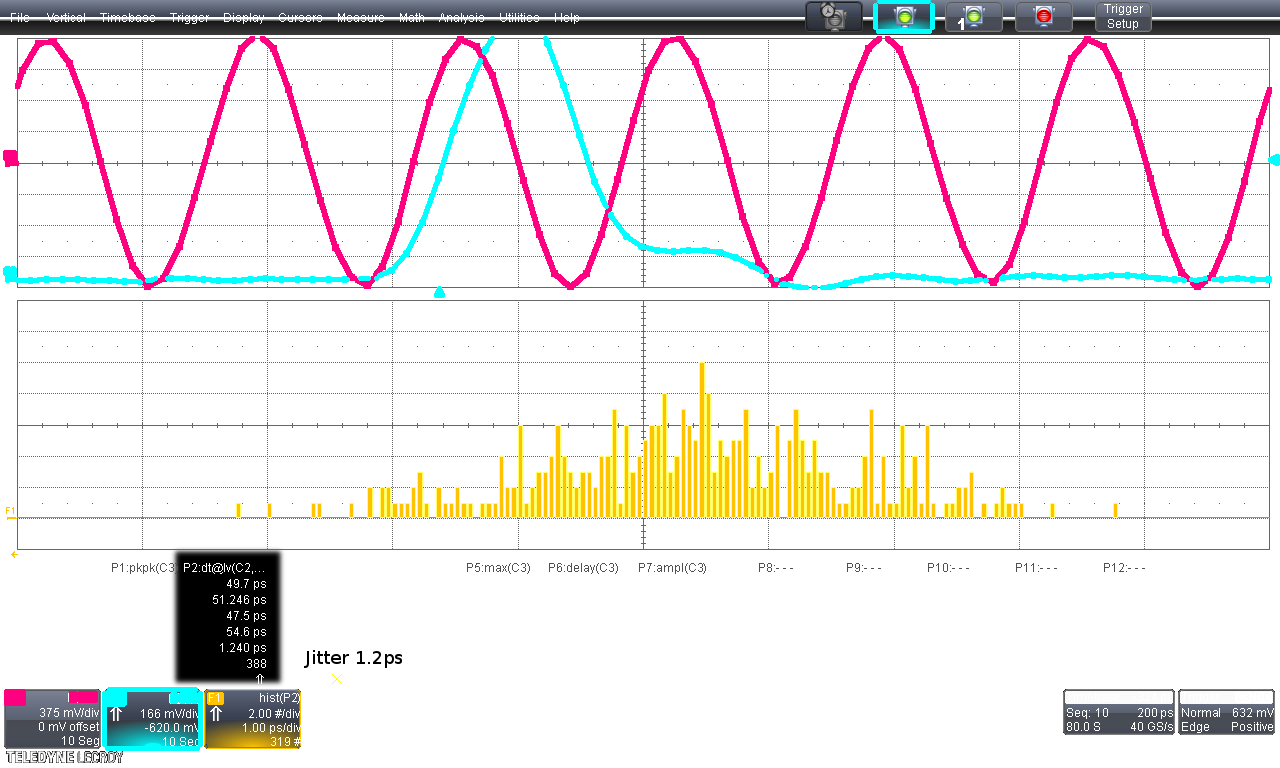The width and height of the screenshot is (1280, 768).
Task: Select the empty P12 measurement slot
Action: [x=1124, y=568]
